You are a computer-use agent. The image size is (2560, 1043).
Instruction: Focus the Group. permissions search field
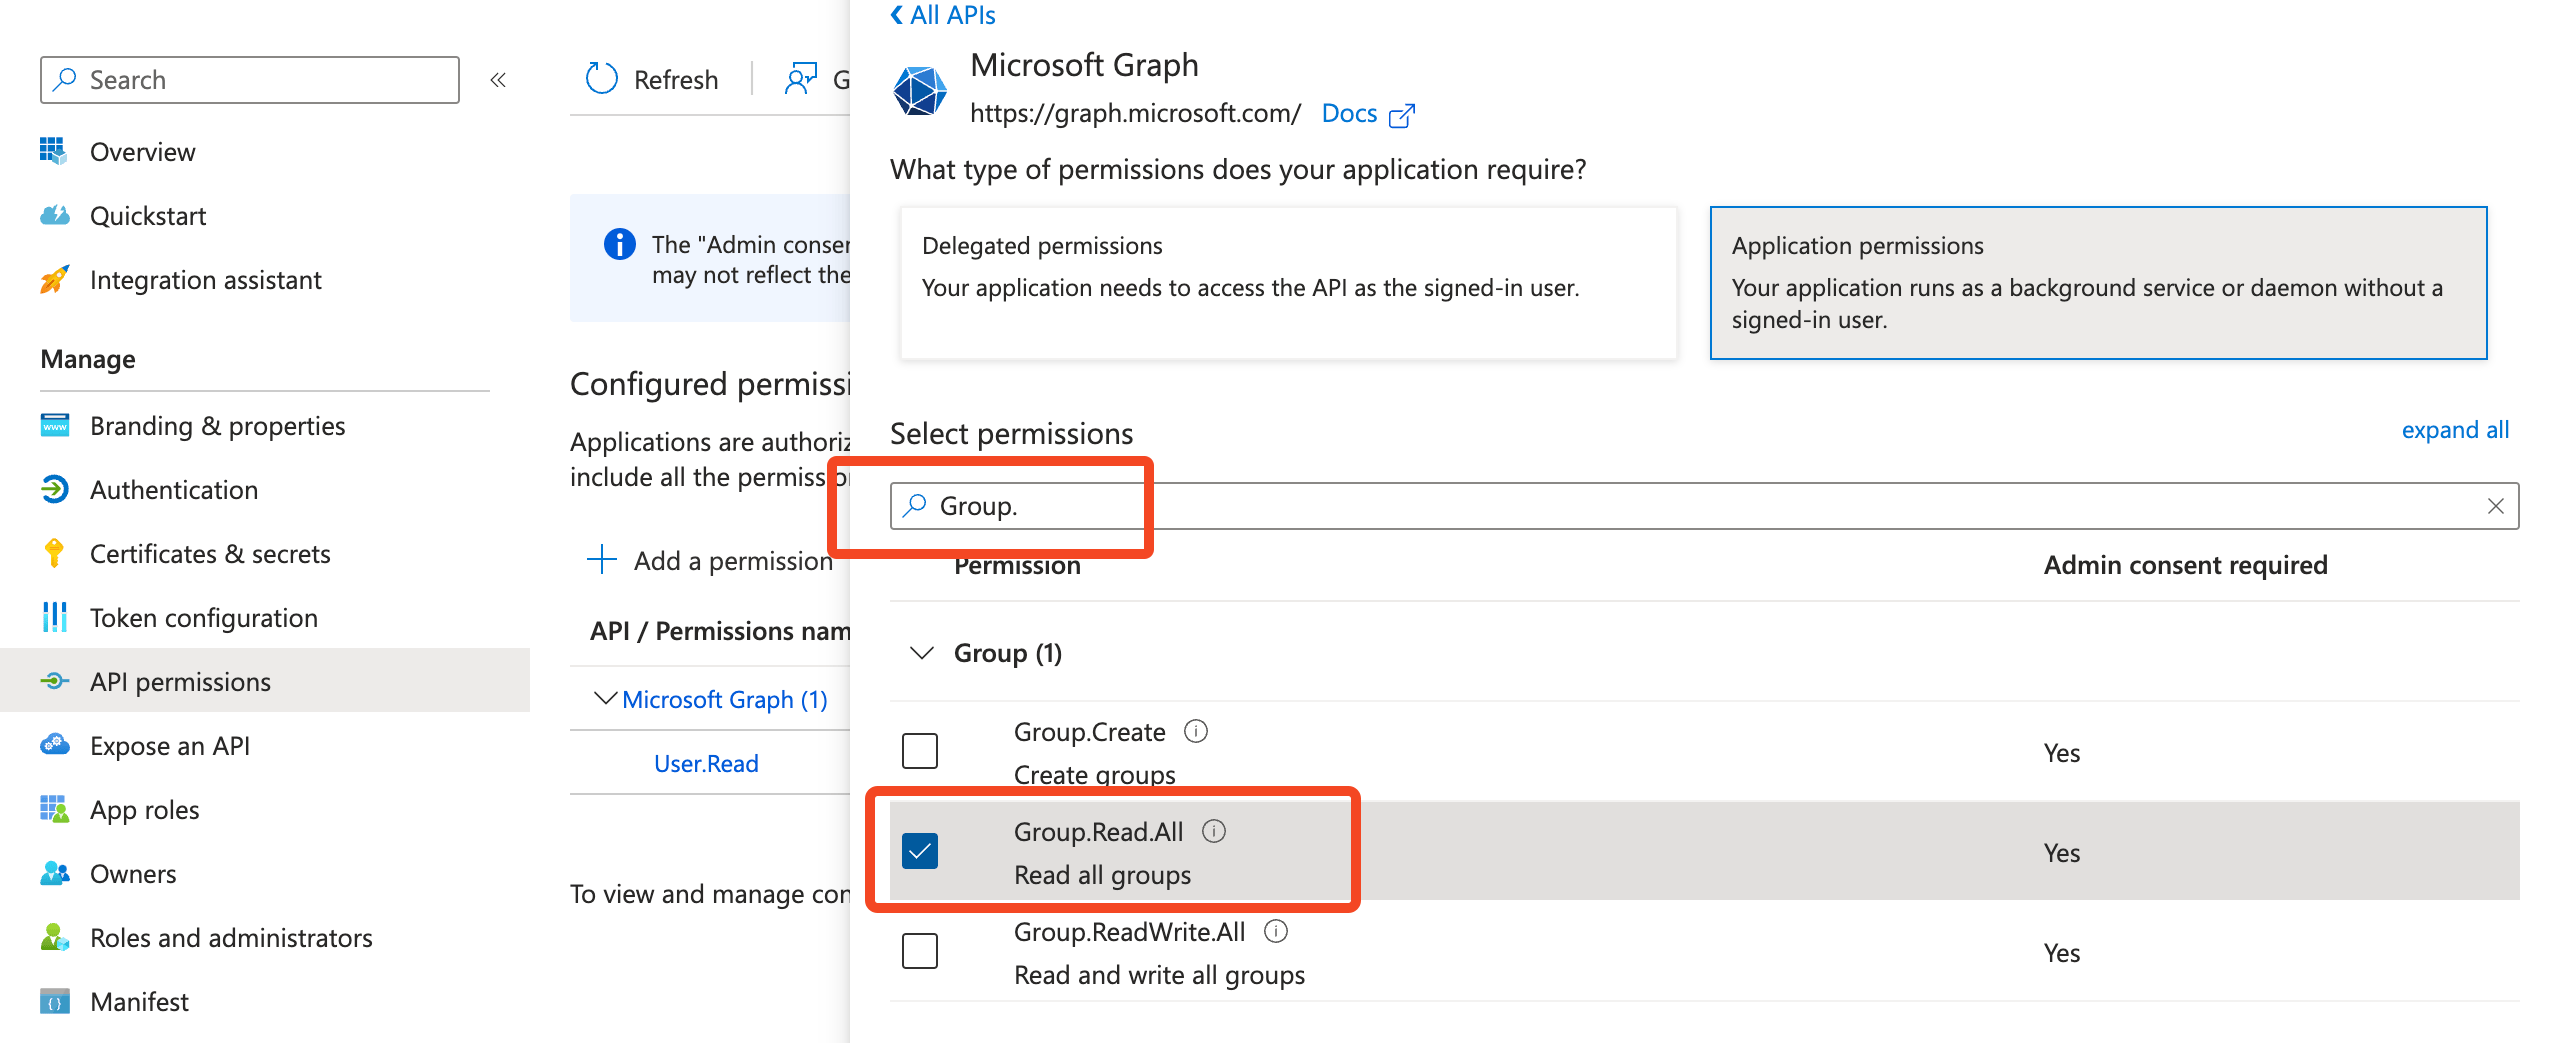[1704, 506]
